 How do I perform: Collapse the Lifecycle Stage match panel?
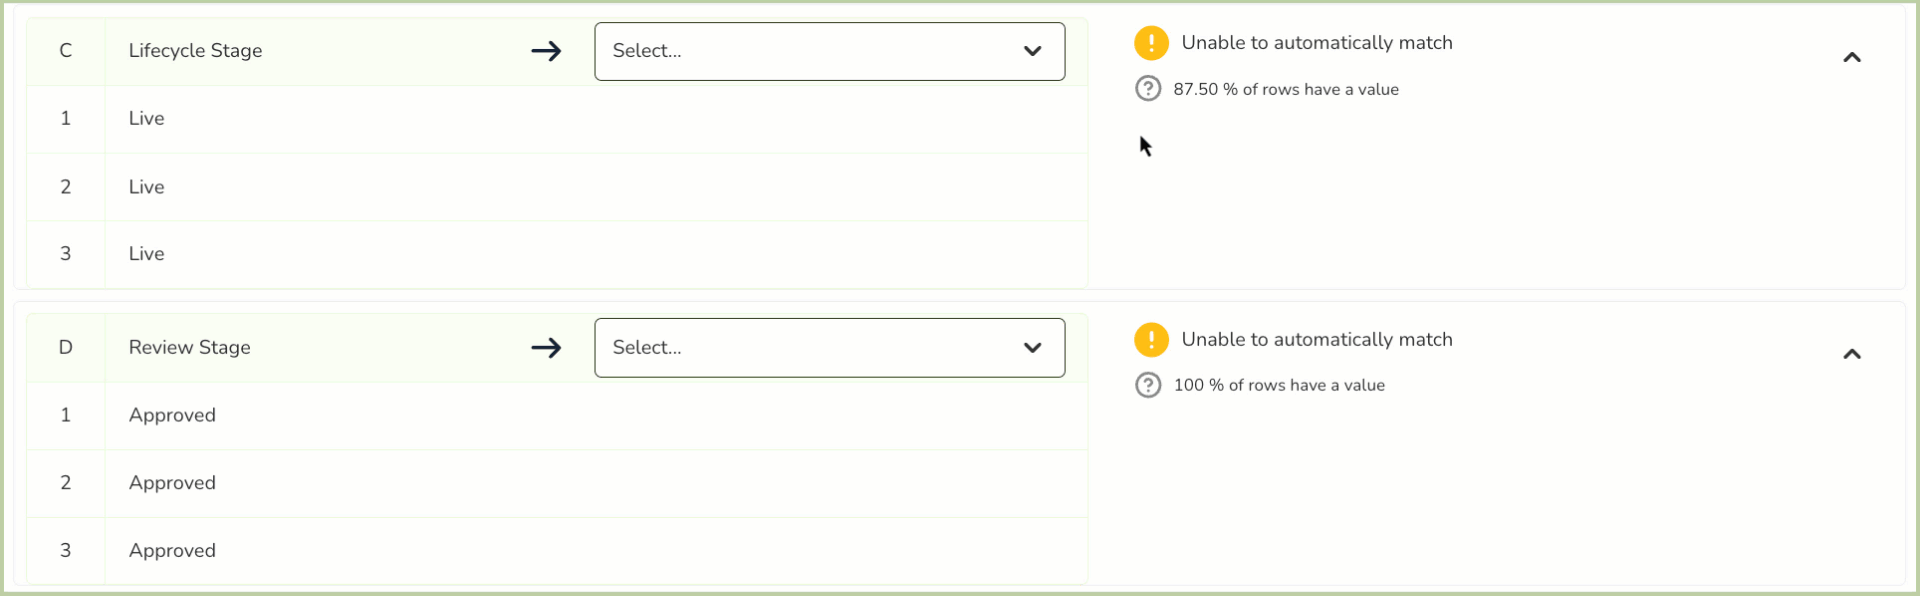point(1852,58)
